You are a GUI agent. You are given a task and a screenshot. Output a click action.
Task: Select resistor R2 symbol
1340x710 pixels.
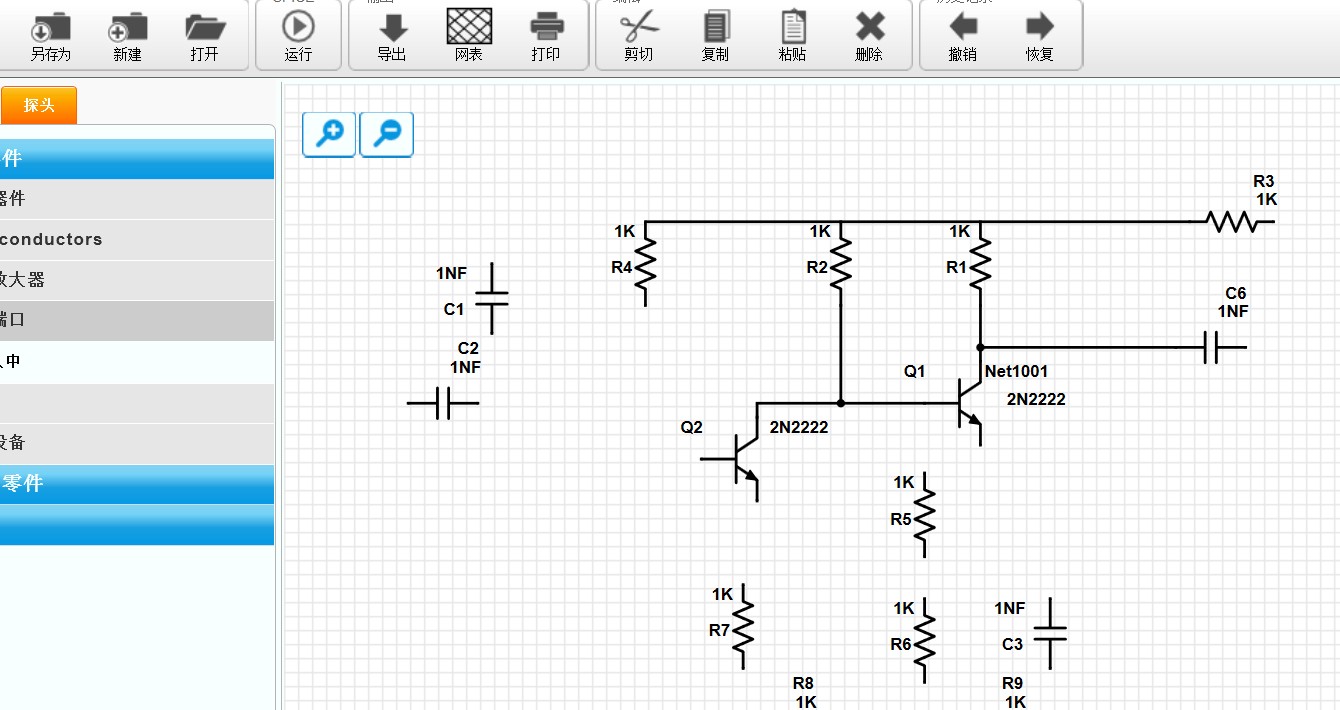click(x=841, y=266)
